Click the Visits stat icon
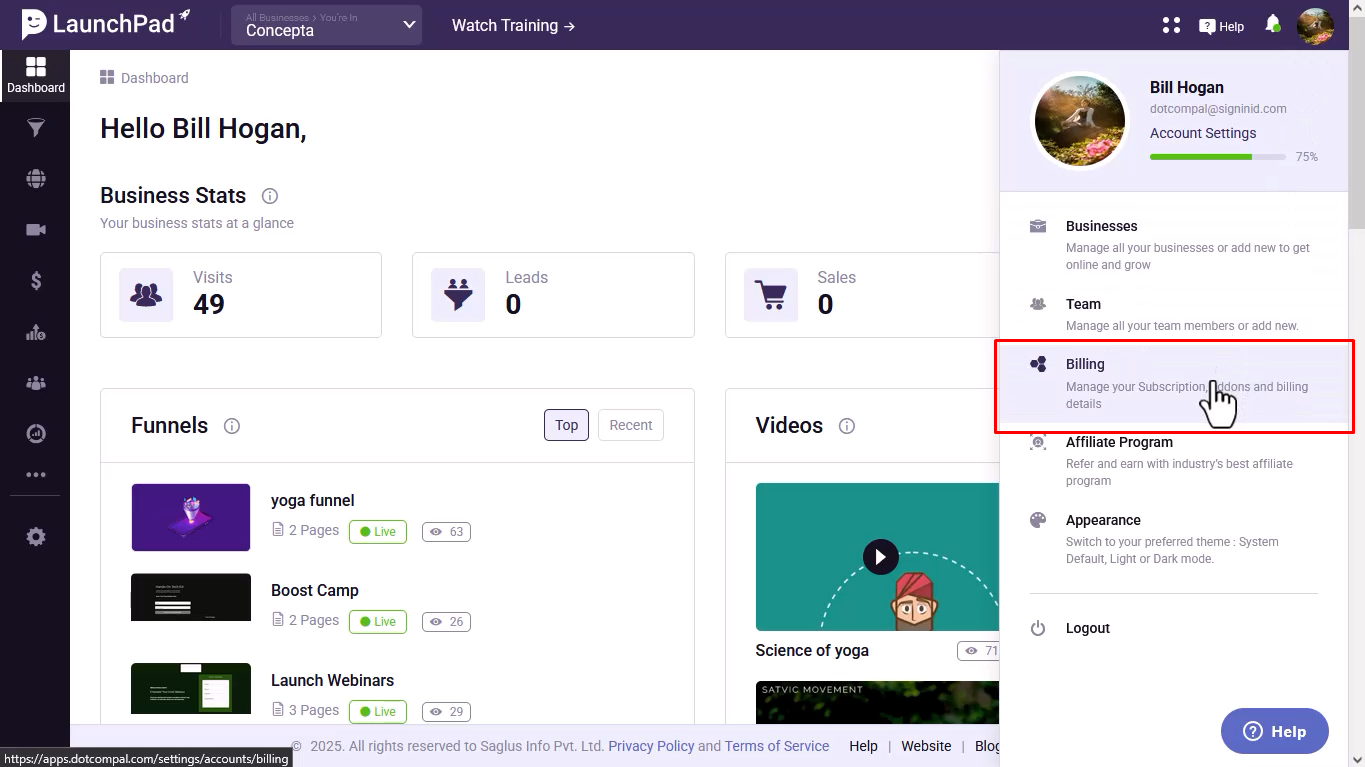The width and height of the screenshot is (1365, 767). (146, 295)
